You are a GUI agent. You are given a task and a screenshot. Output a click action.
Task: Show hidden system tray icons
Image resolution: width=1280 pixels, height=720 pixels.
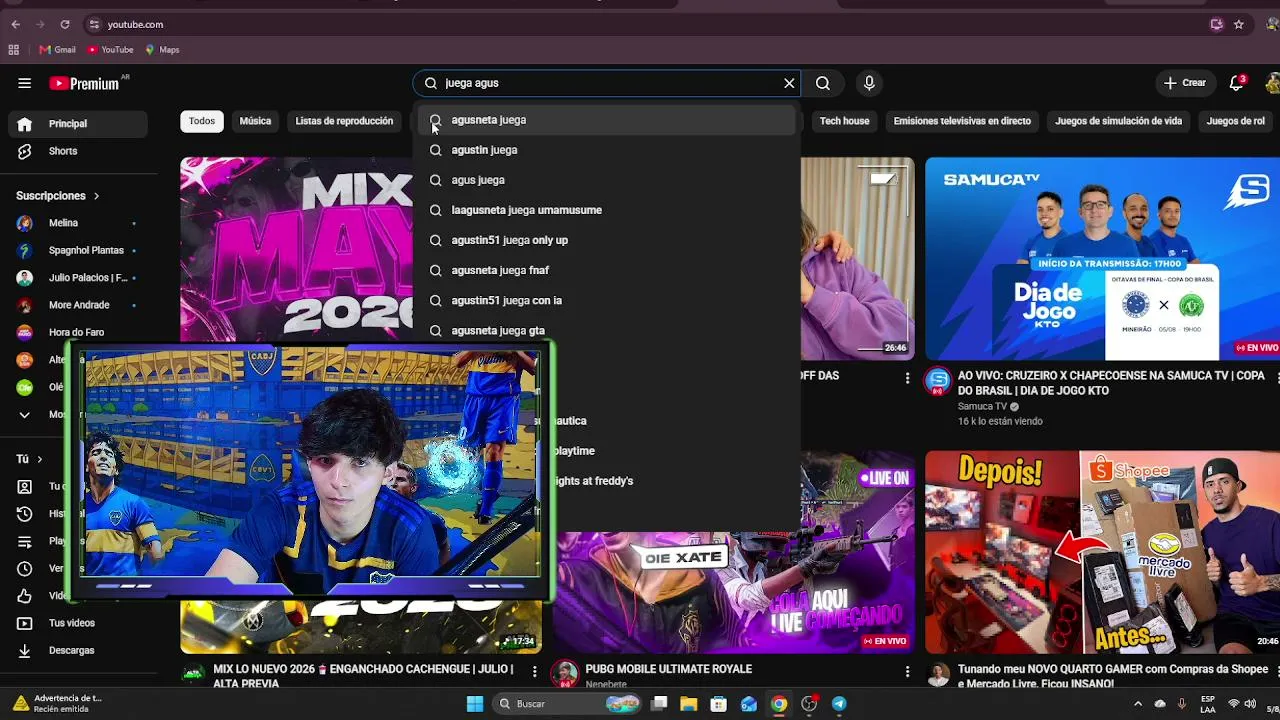(1138, 704)
